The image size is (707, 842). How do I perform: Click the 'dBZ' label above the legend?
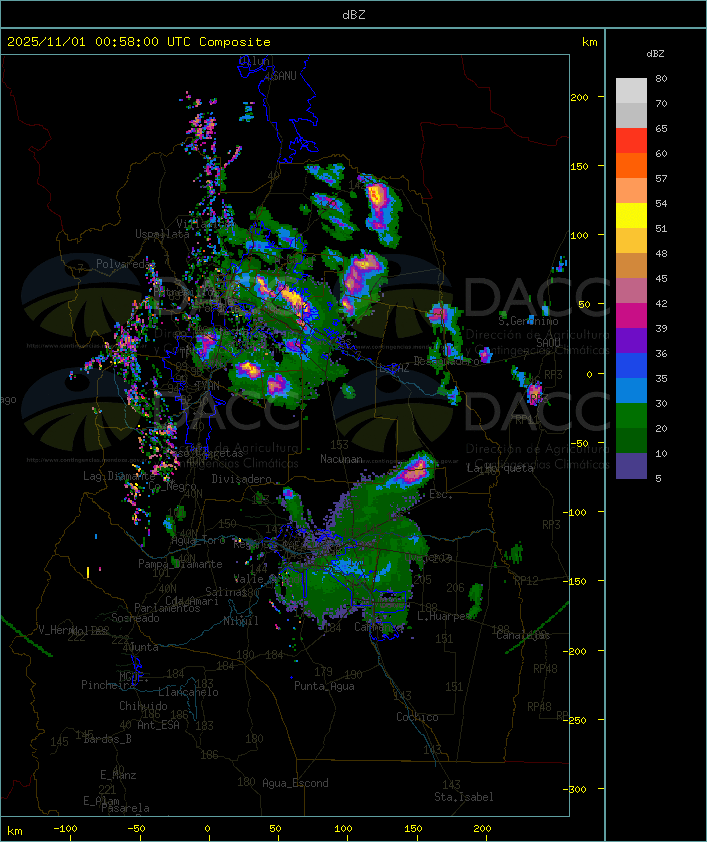coord(655,54)
